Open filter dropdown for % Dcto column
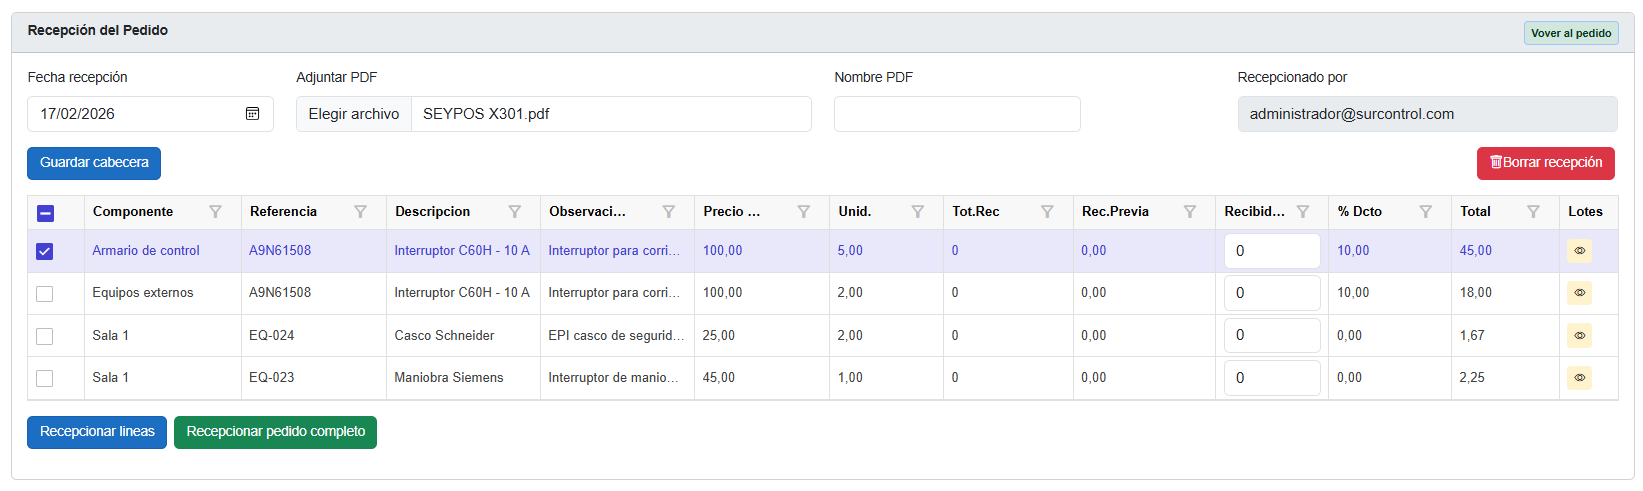Screen dimensions: 1643x491 tap(1425, 212)
